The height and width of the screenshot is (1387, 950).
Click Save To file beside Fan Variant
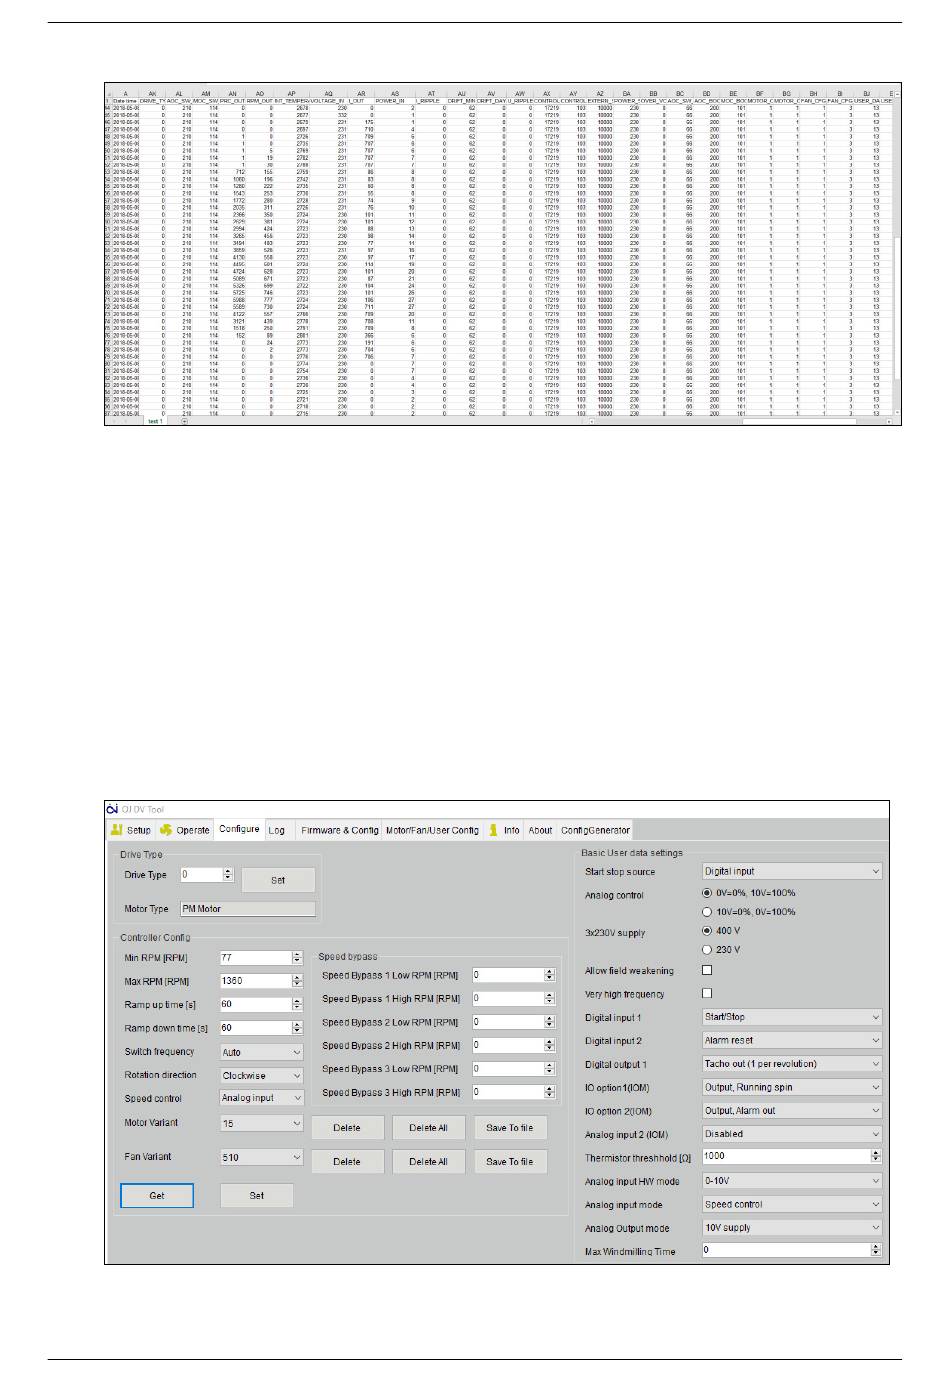pyautogui.click(x=510, y=1162)
